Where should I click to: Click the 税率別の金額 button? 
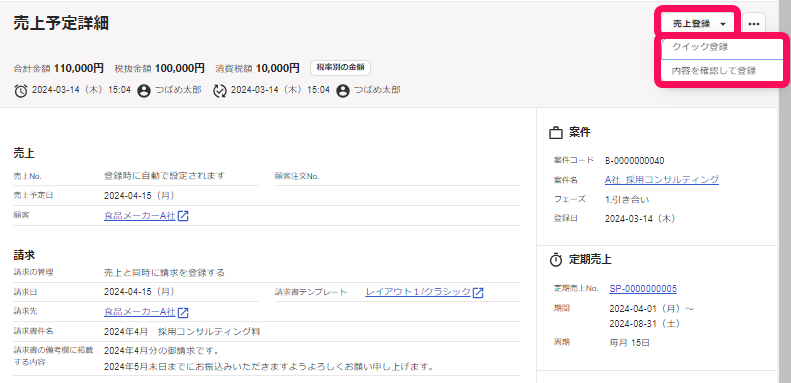341,68
